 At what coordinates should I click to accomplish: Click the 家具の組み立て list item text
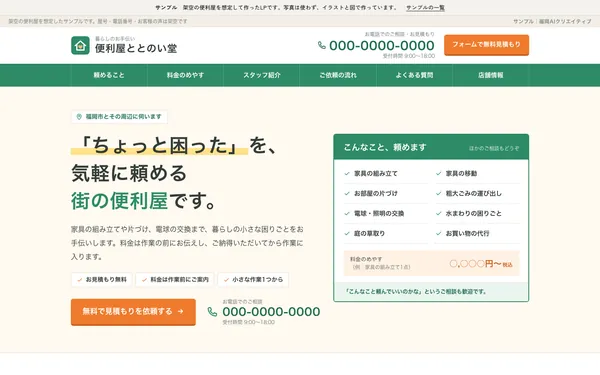[376, 174]
